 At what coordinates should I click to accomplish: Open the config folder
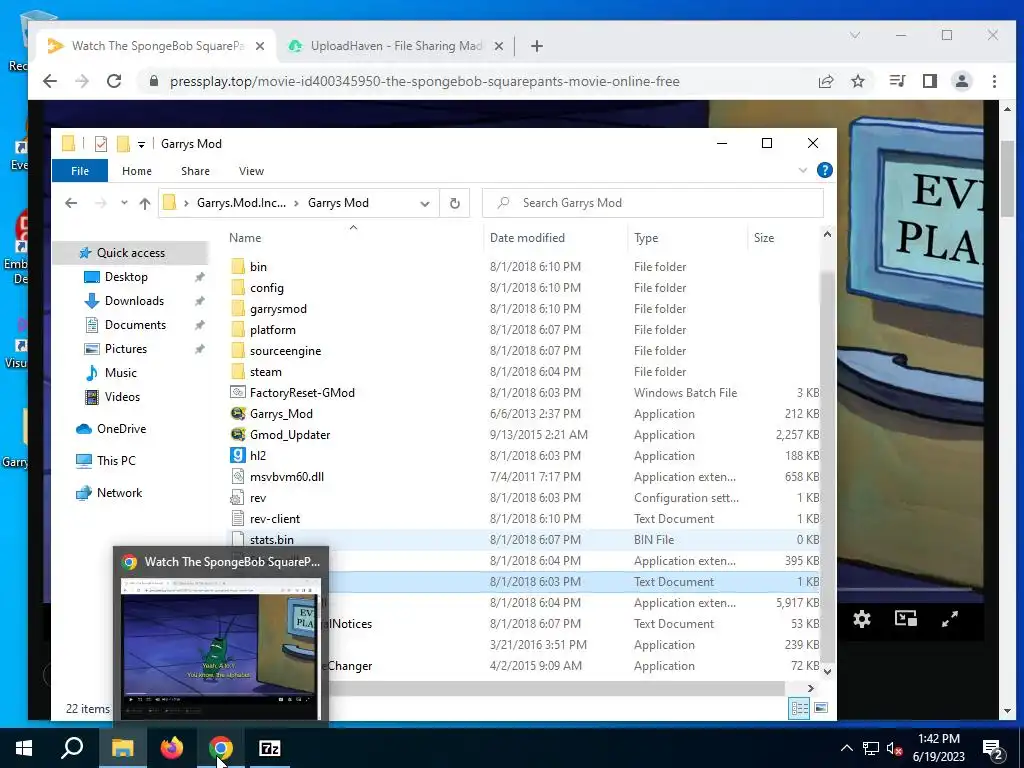266,287
